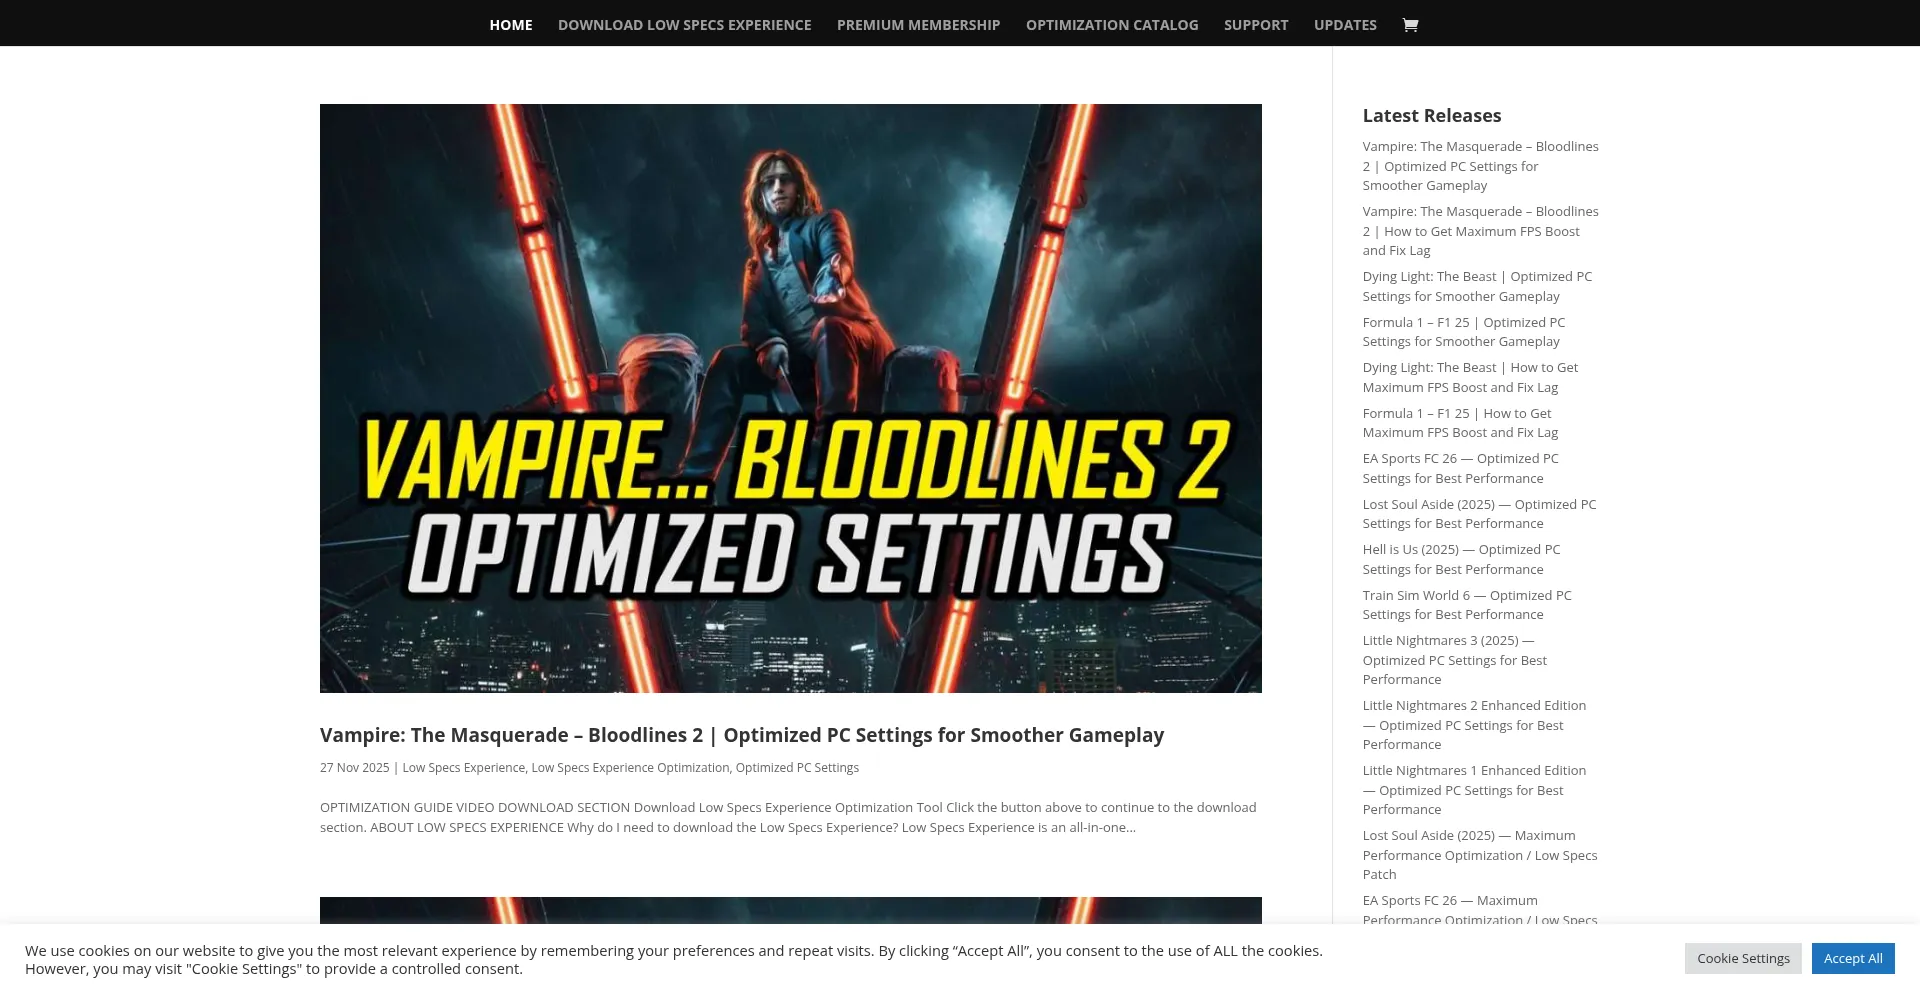Go to the HOME menu item
The width and height of the screenshot is (1920, 993).
pos(511,25)
